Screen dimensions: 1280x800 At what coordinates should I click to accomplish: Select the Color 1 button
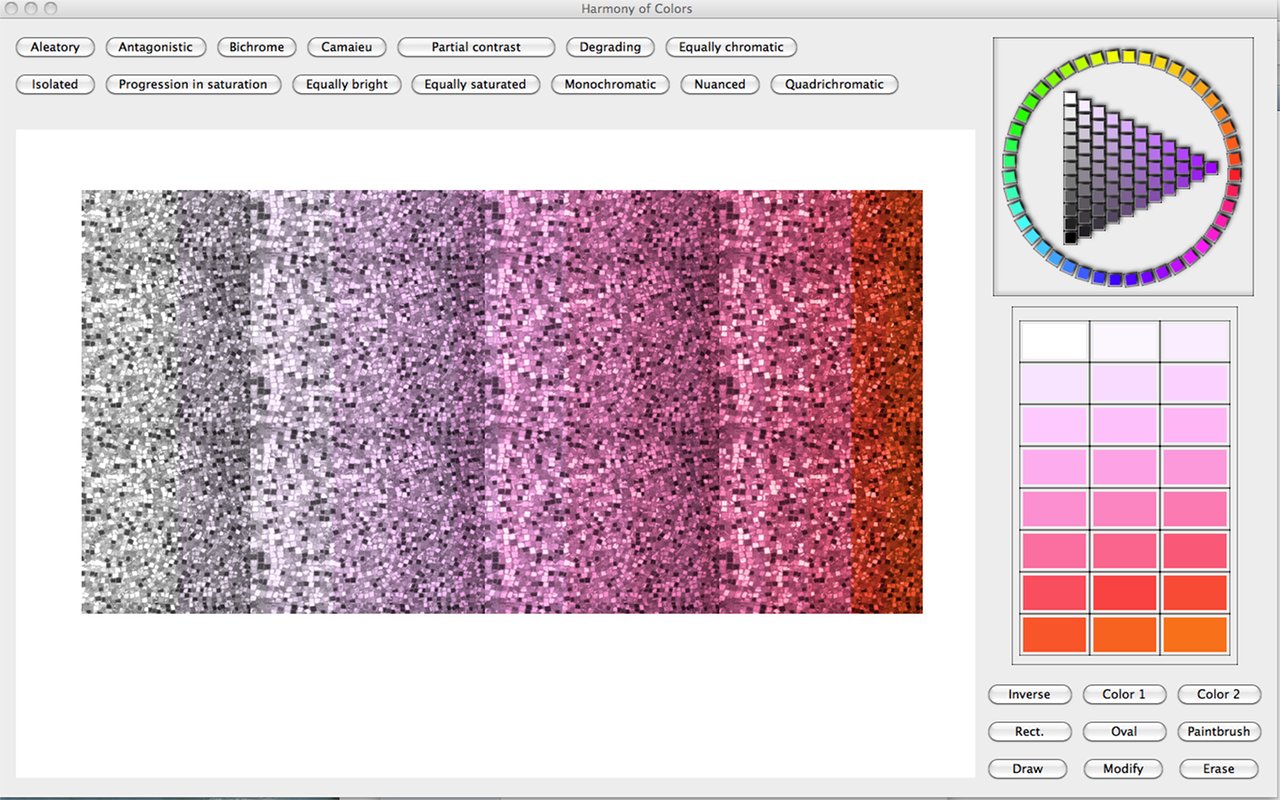[x=1124, y=694]
